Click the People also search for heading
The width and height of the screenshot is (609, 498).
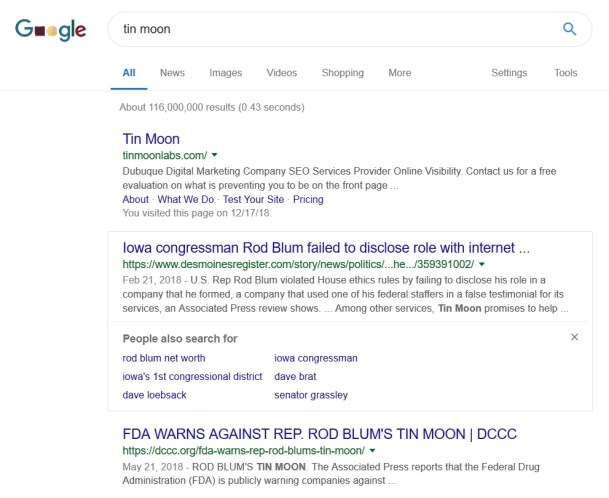[x=180, y=339]
